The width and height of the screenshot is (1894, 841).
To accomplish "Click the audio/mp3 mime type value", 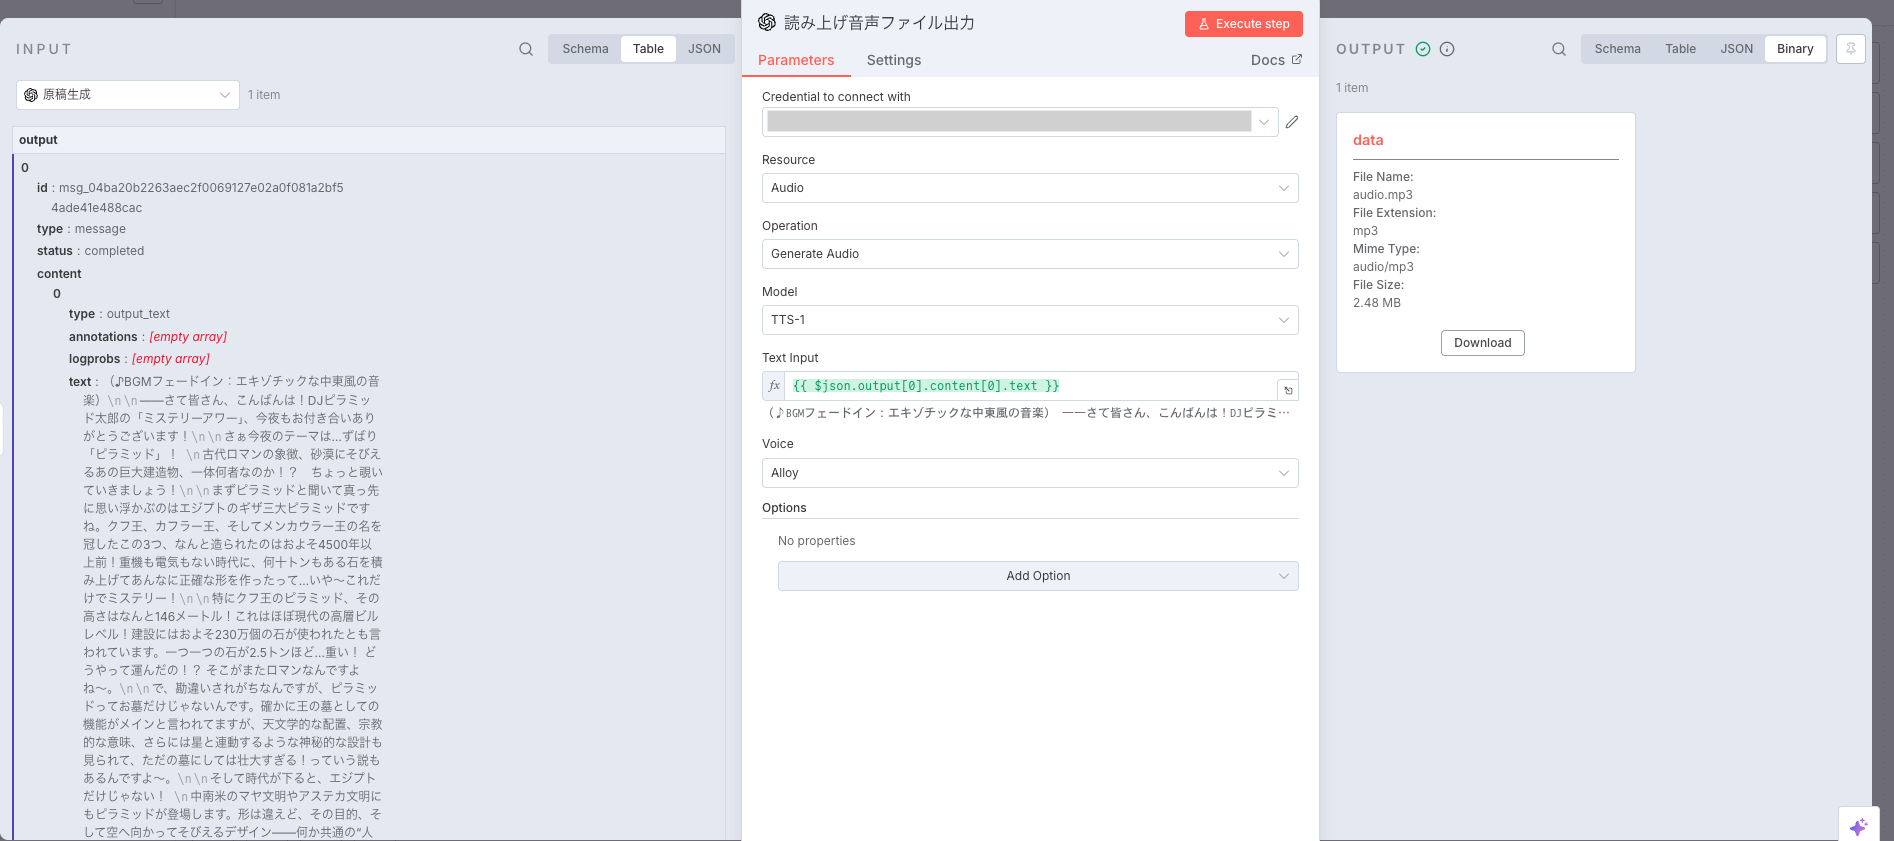I will point(1383,267).
